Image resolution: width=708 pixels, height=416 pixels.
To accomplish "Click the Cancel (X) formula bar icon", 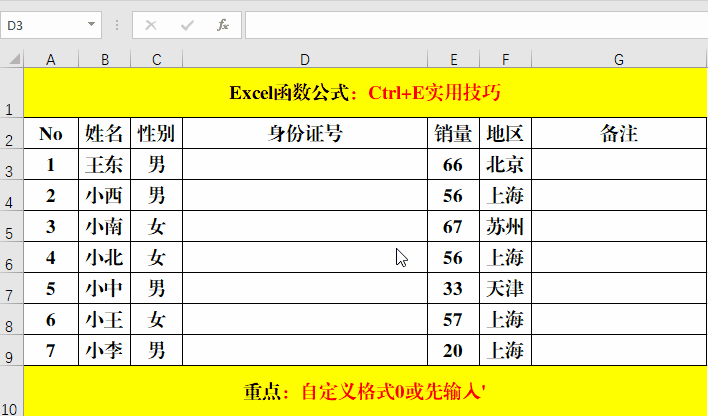I will coord(151,25).
